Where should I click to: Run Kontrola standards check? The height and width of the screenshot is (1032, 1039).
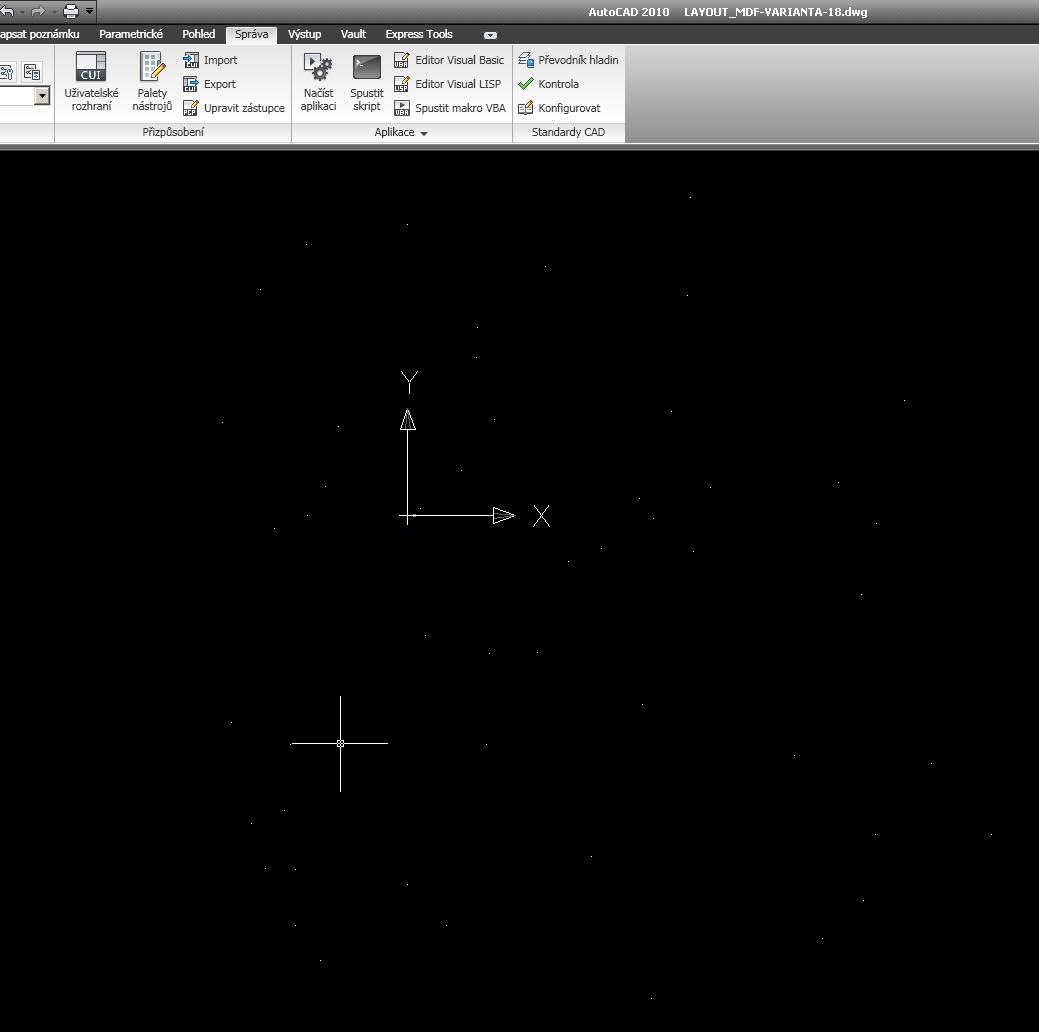[x=526, y=84]
